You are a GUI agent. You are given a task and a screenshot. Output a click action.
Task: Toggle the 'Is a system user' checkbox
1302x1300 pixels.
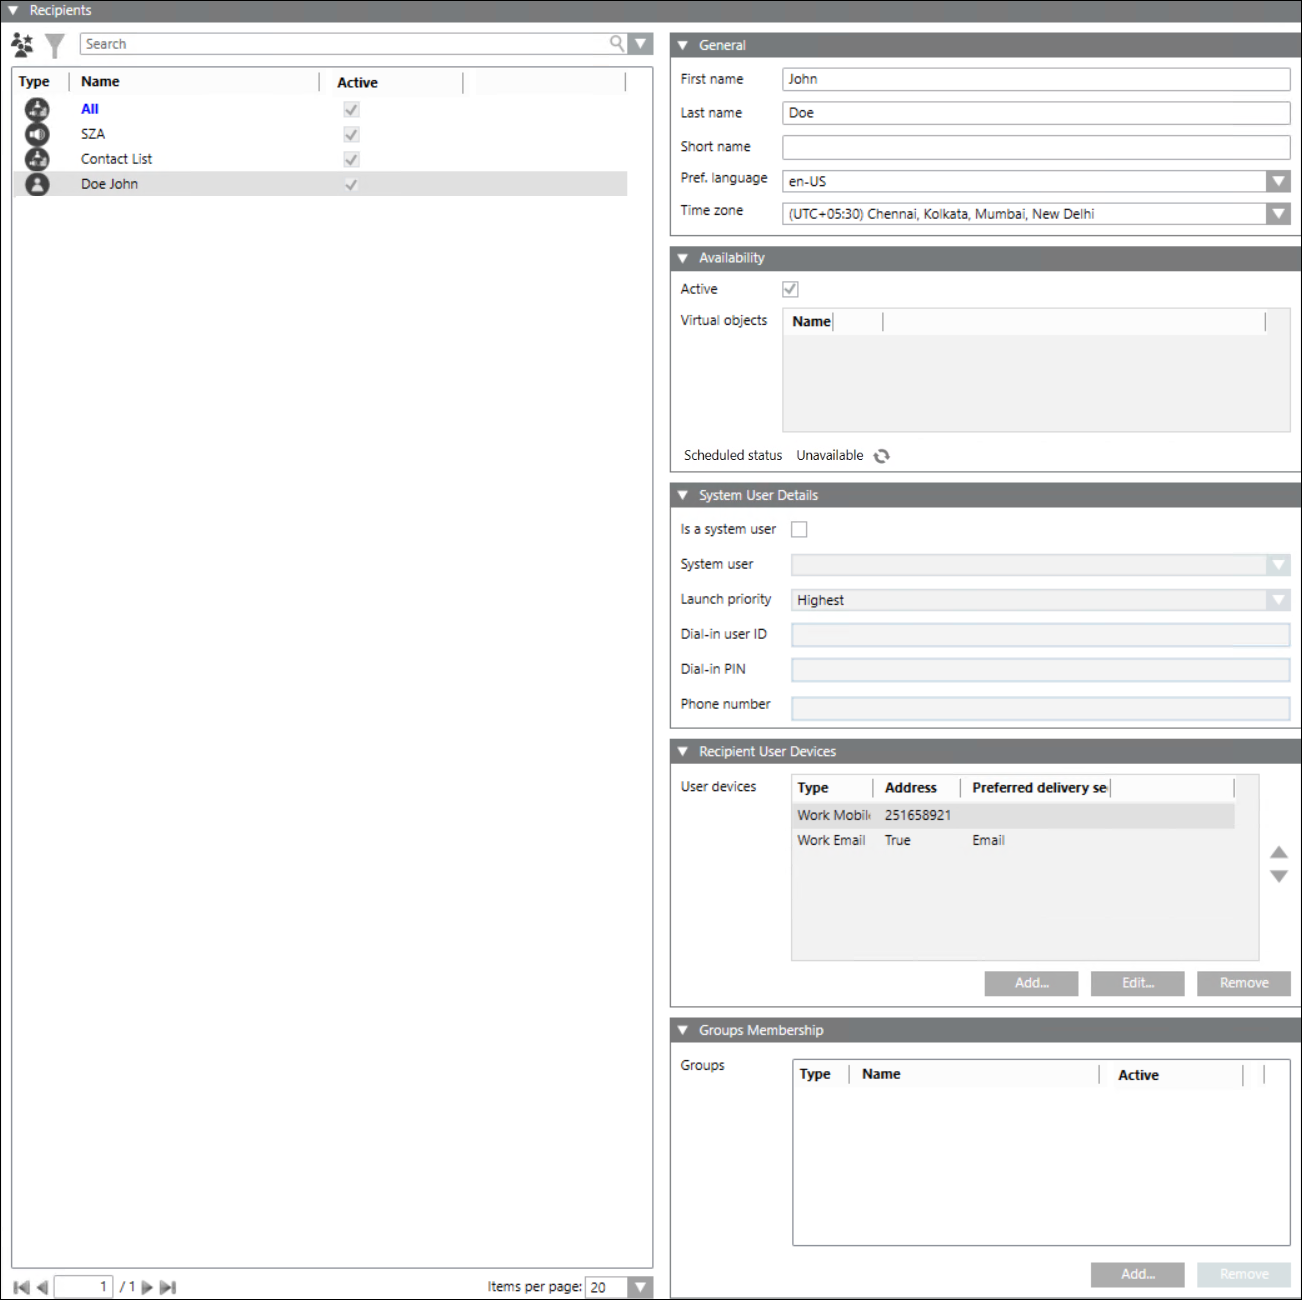(x=799, y=530)
